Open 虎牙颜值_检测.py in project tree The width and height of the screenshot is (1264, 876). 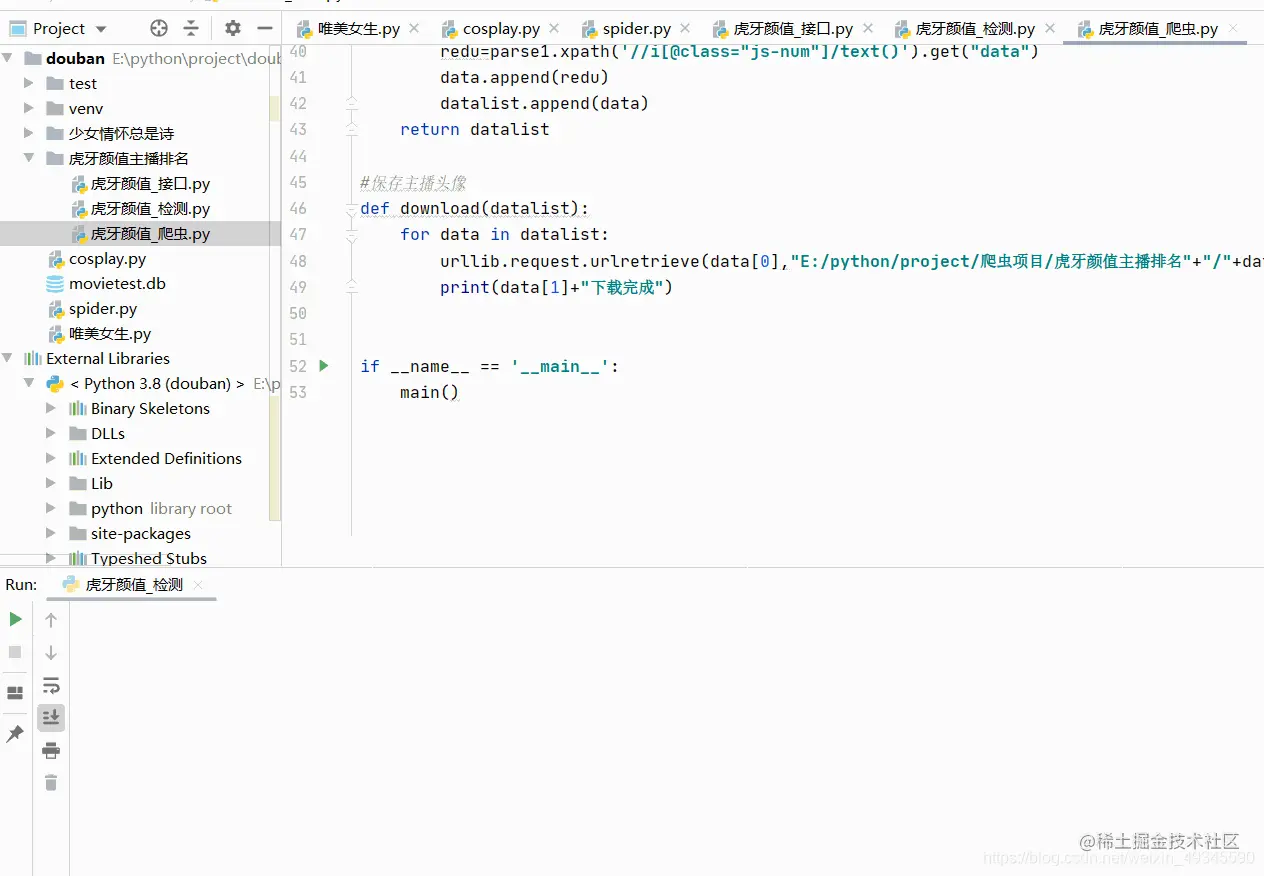(x=140, y=209)
